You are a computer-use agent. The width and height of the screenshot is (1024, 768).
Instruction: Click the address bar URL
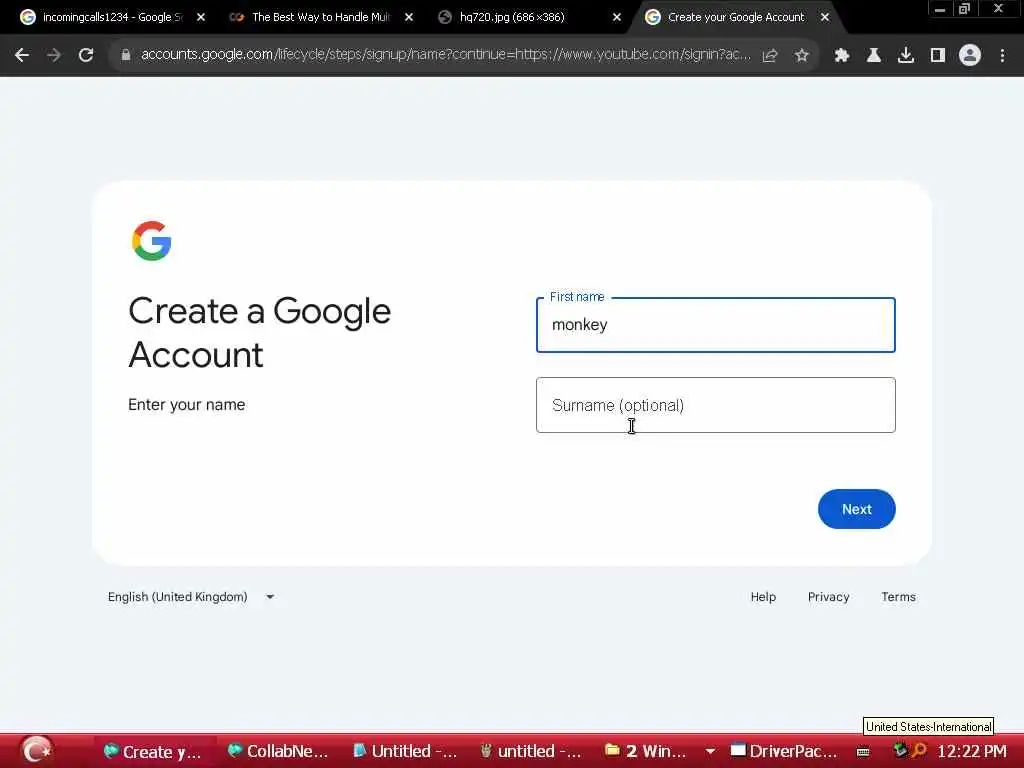(446, 55)
